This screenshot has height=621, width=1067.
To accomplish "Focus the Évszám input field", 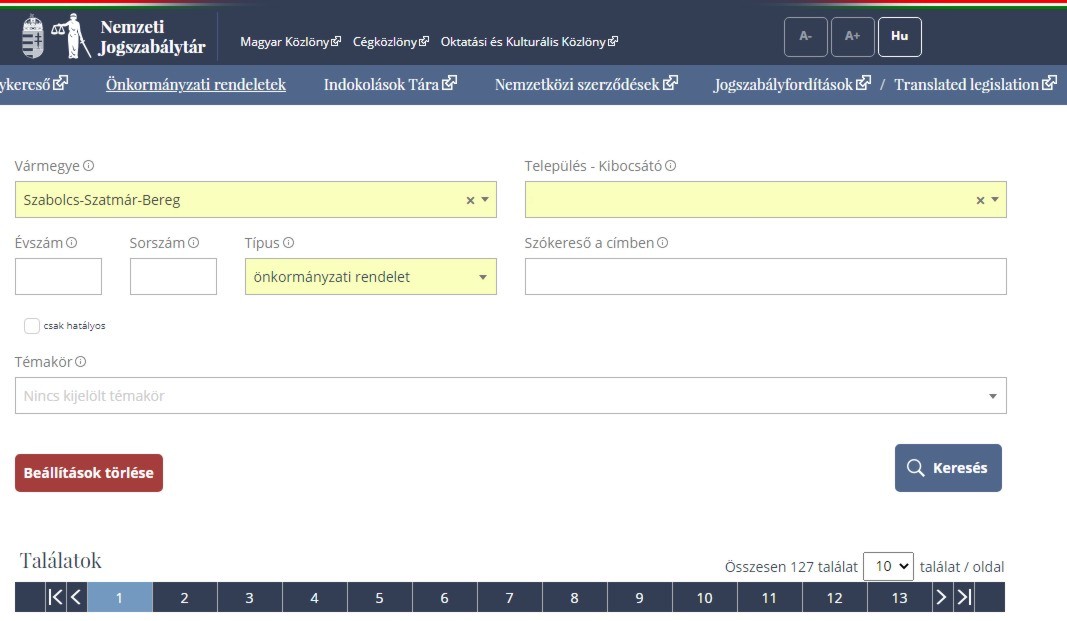I will (59, 276).
